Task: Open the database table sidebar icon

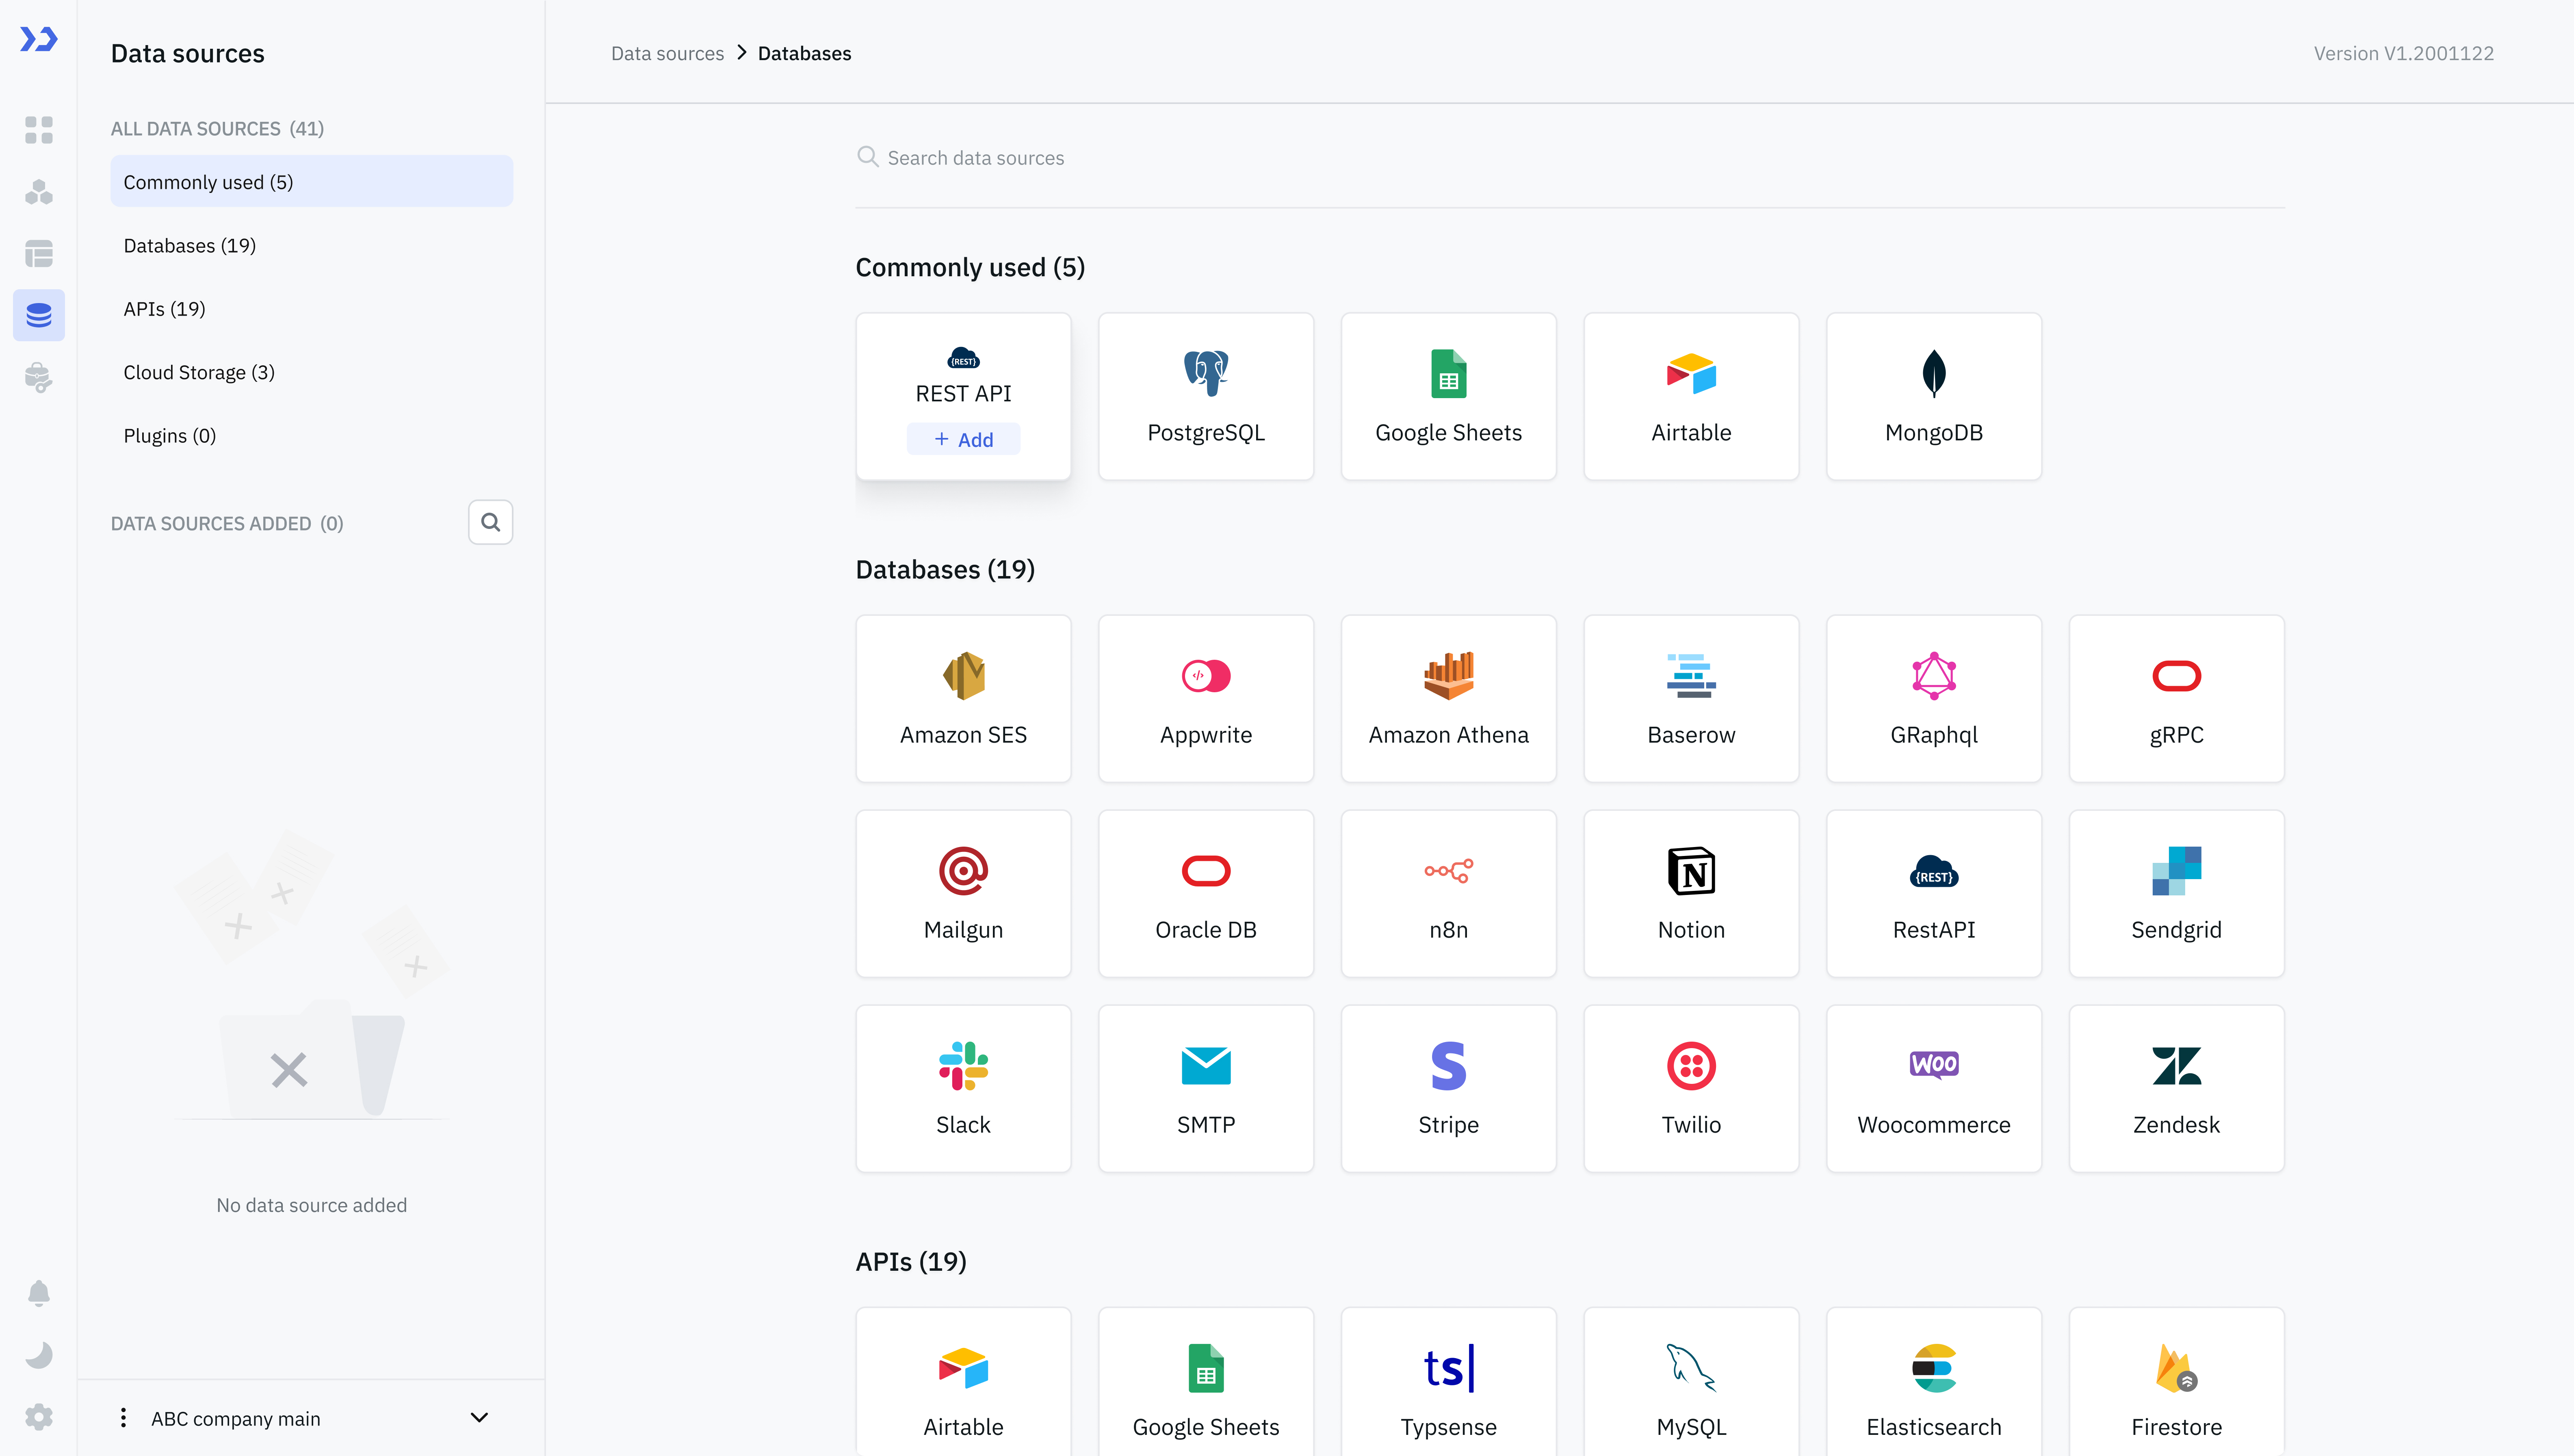Action: 38,254
